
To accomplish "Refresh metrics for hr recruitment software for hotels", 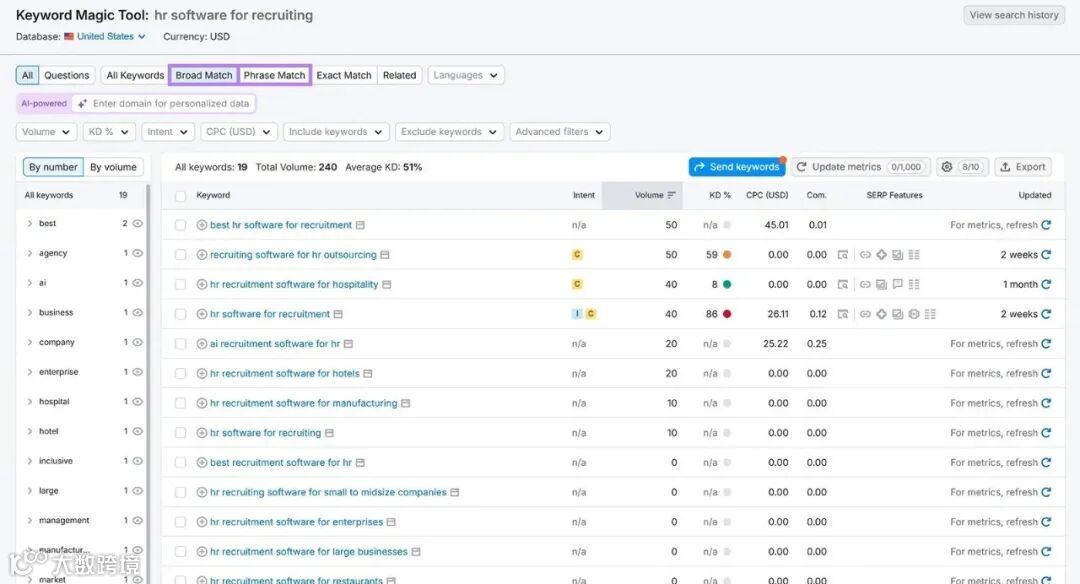I will pyautogui.click(x=1046, y=373).
